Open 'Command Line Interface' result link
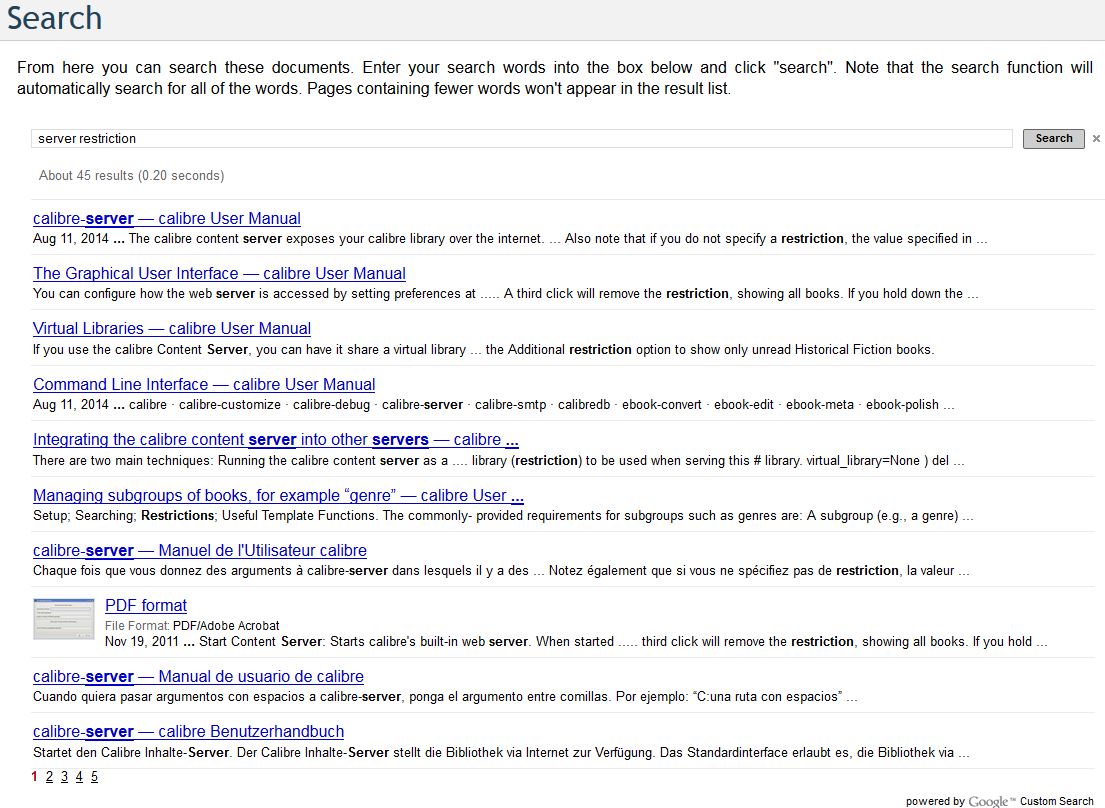This screenshot has height=808, width=1105. [x=204, y=385]
